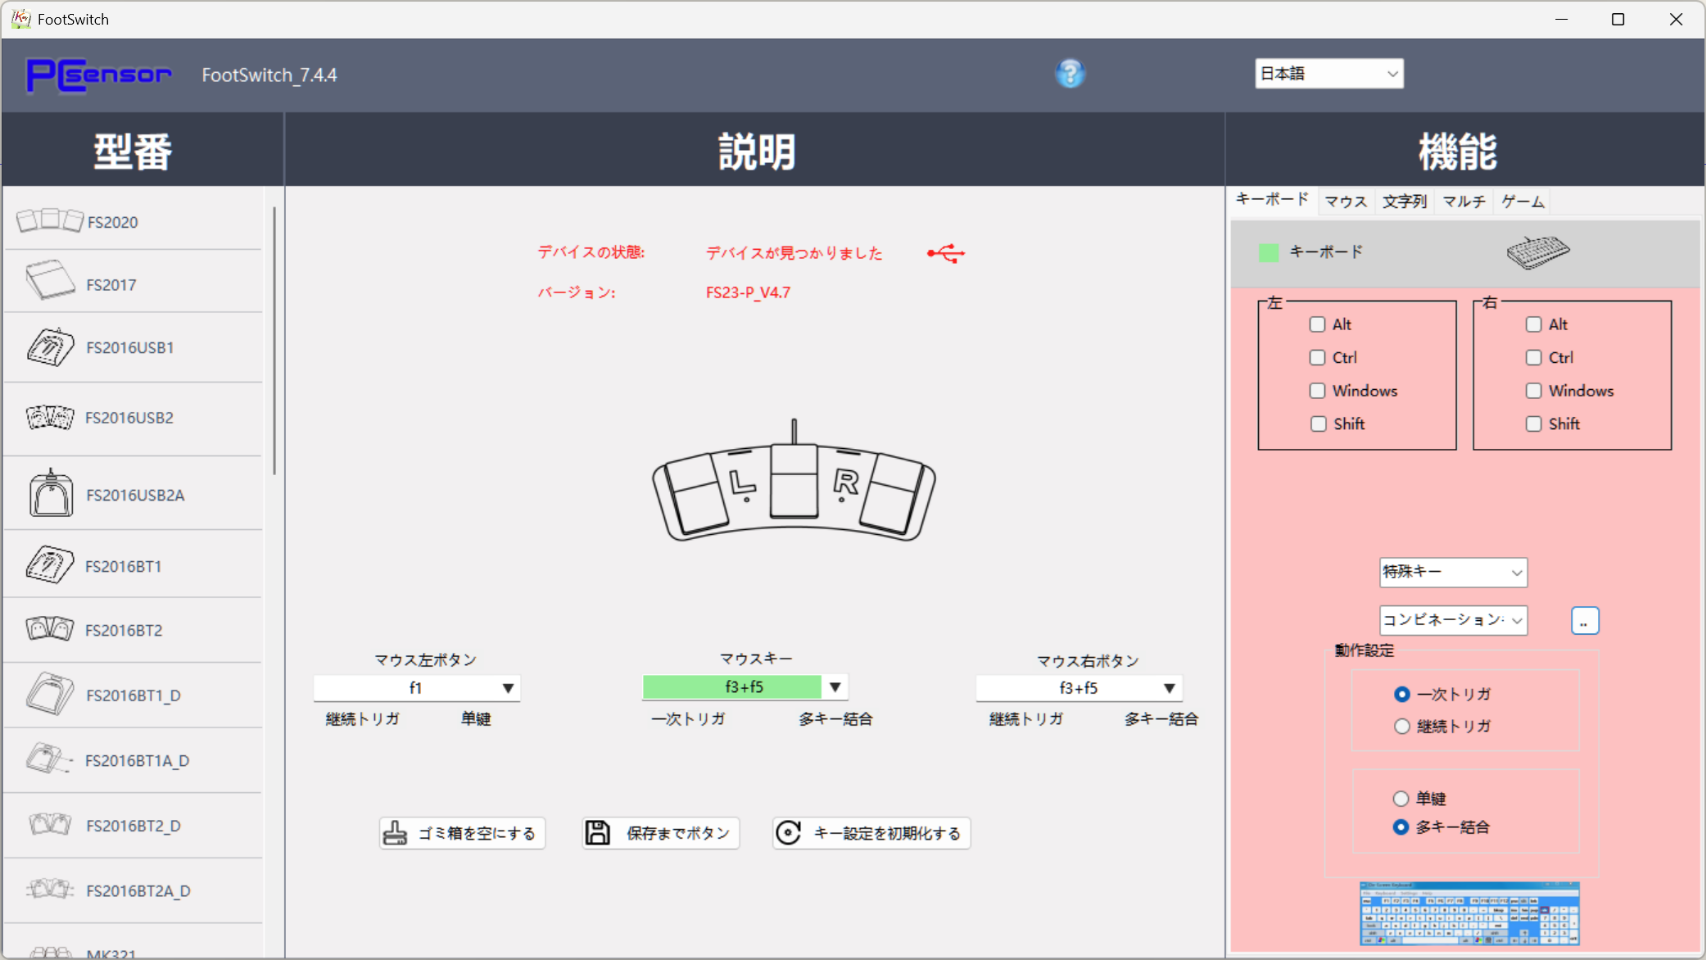
Task: Select the 単鍵 radio option
Action: (1401, 799)
